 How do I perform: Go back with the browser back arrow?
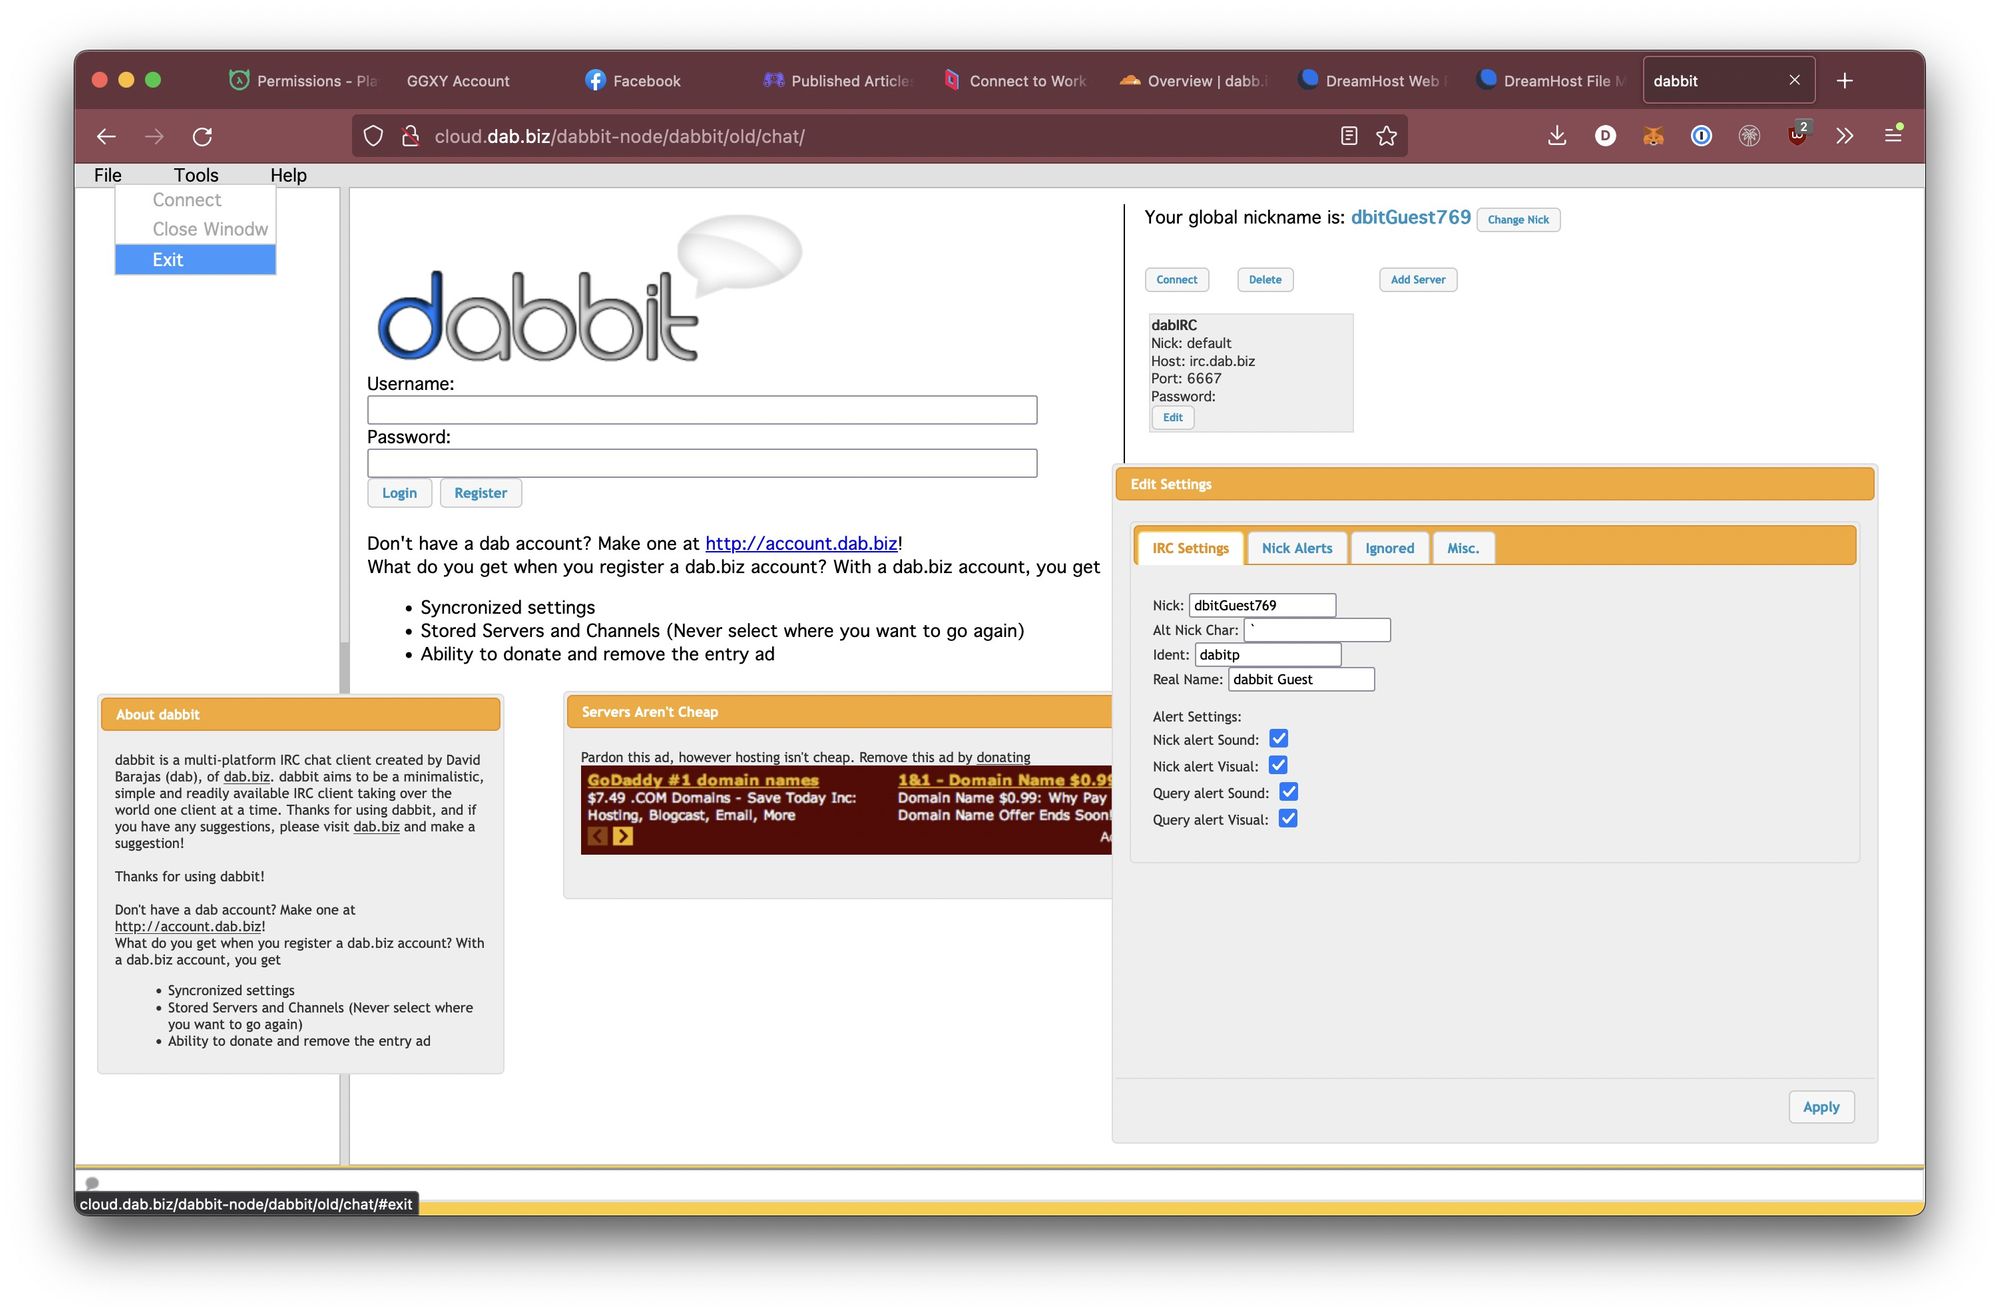(106, 136)
